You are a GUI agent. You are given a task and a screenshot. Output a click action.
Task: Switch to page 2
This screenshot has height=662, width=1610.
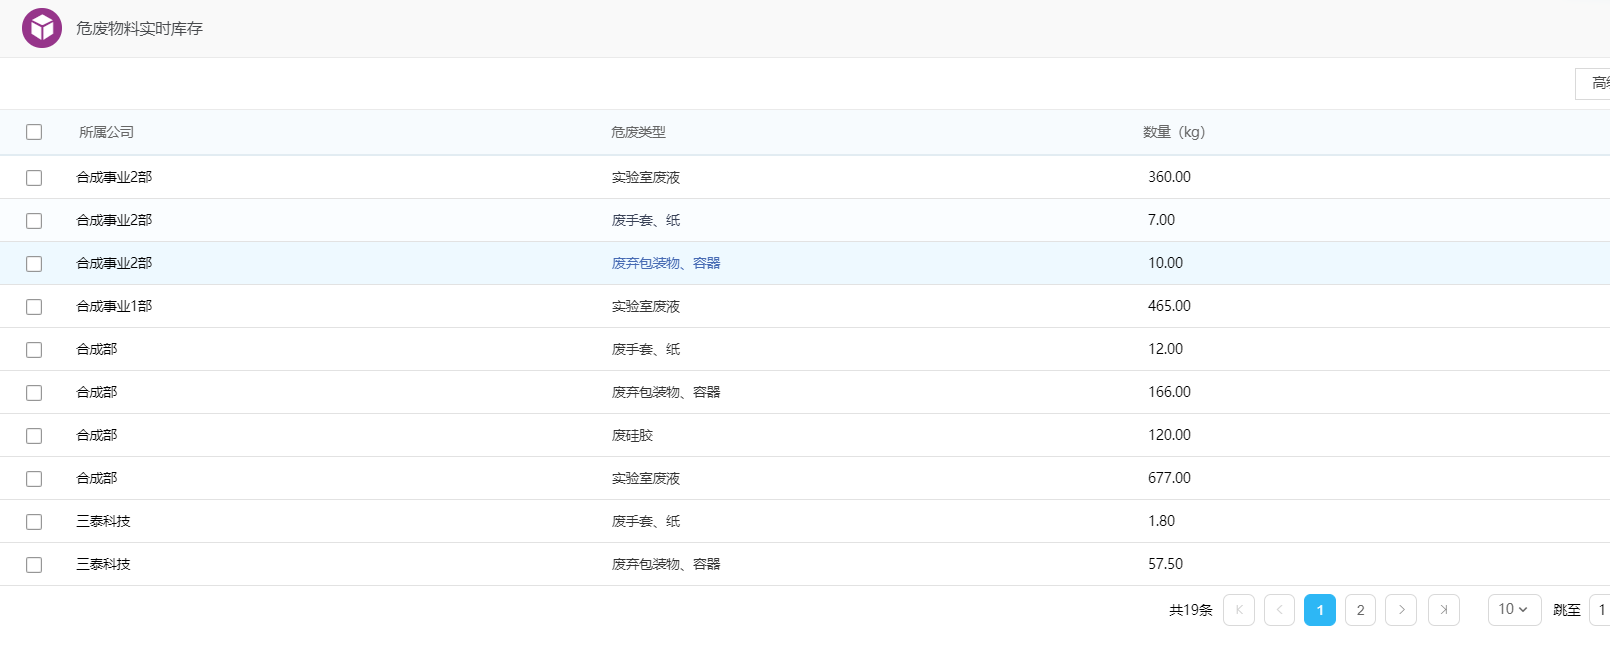[1360, 610]
